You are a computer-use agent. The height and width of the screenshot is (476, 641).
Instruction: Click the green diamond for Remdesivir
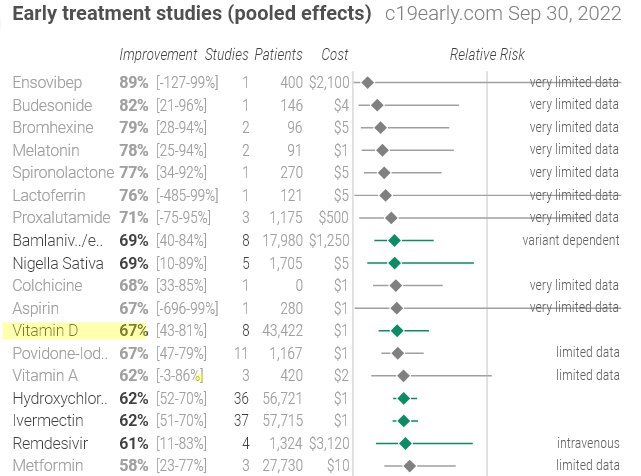pyautogui.click(x=405, y=443)
